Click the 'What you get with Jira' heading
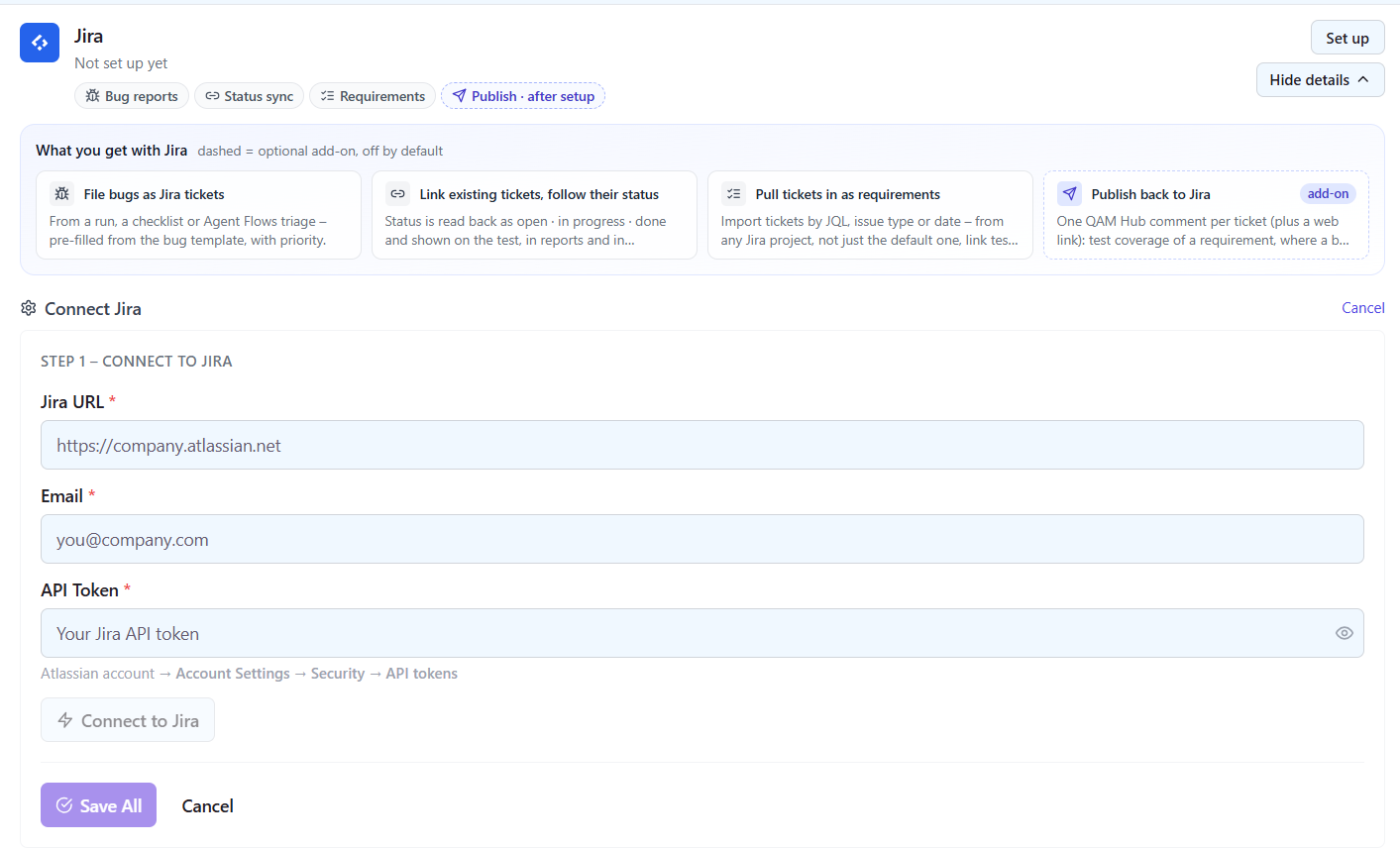This screenshot has height=848, width=1400. (x=112, y=151)
